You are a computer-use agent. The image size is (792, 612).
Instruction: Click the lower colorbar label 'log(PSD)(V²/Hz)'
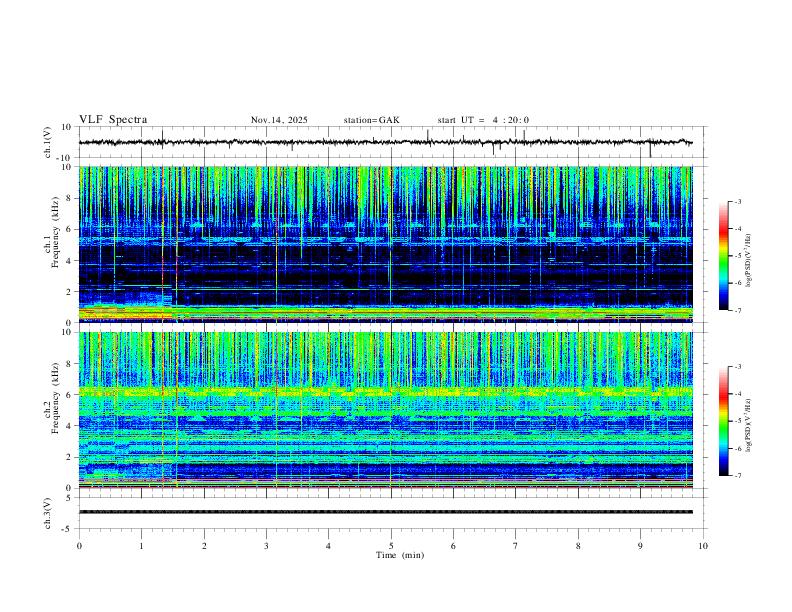point(748,425)
